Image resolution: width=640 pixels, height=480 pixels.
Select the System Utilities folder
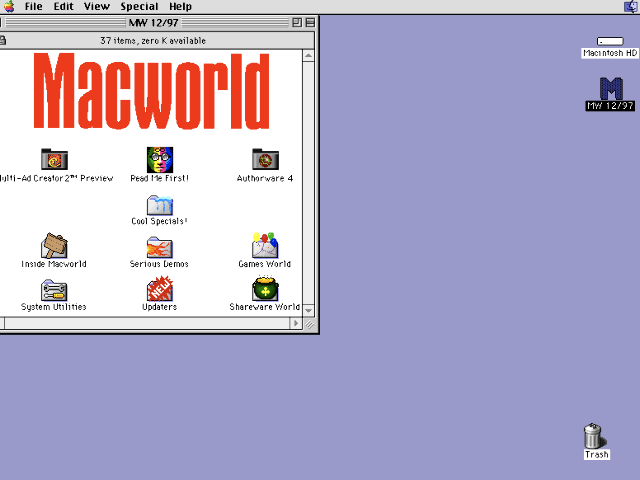point(54,290)
